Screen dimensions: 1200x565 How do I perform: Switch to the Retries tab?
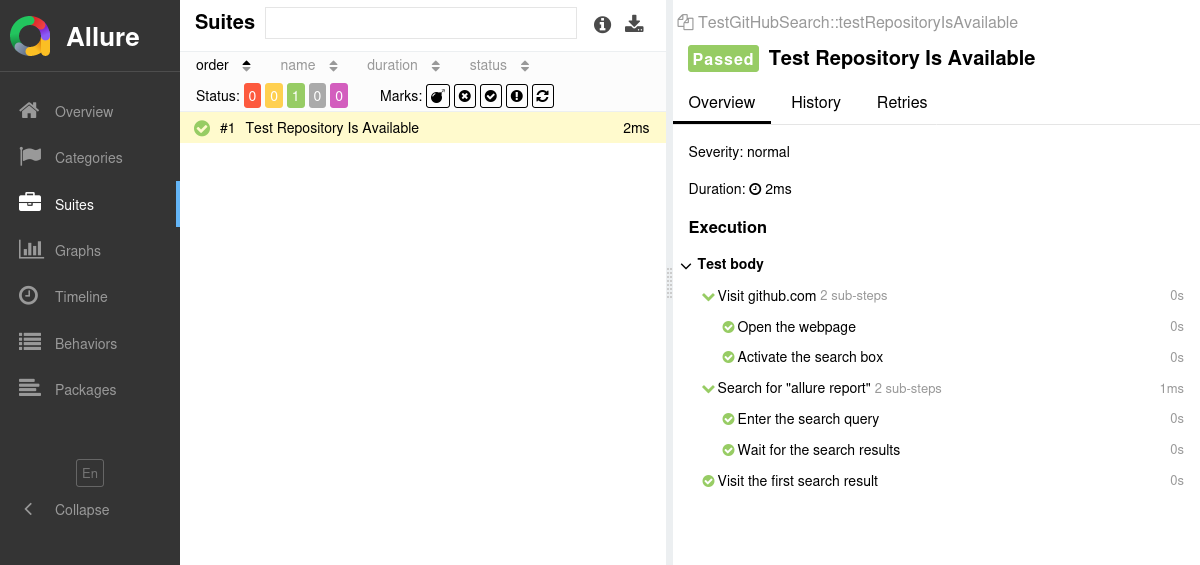pos(901,103)
